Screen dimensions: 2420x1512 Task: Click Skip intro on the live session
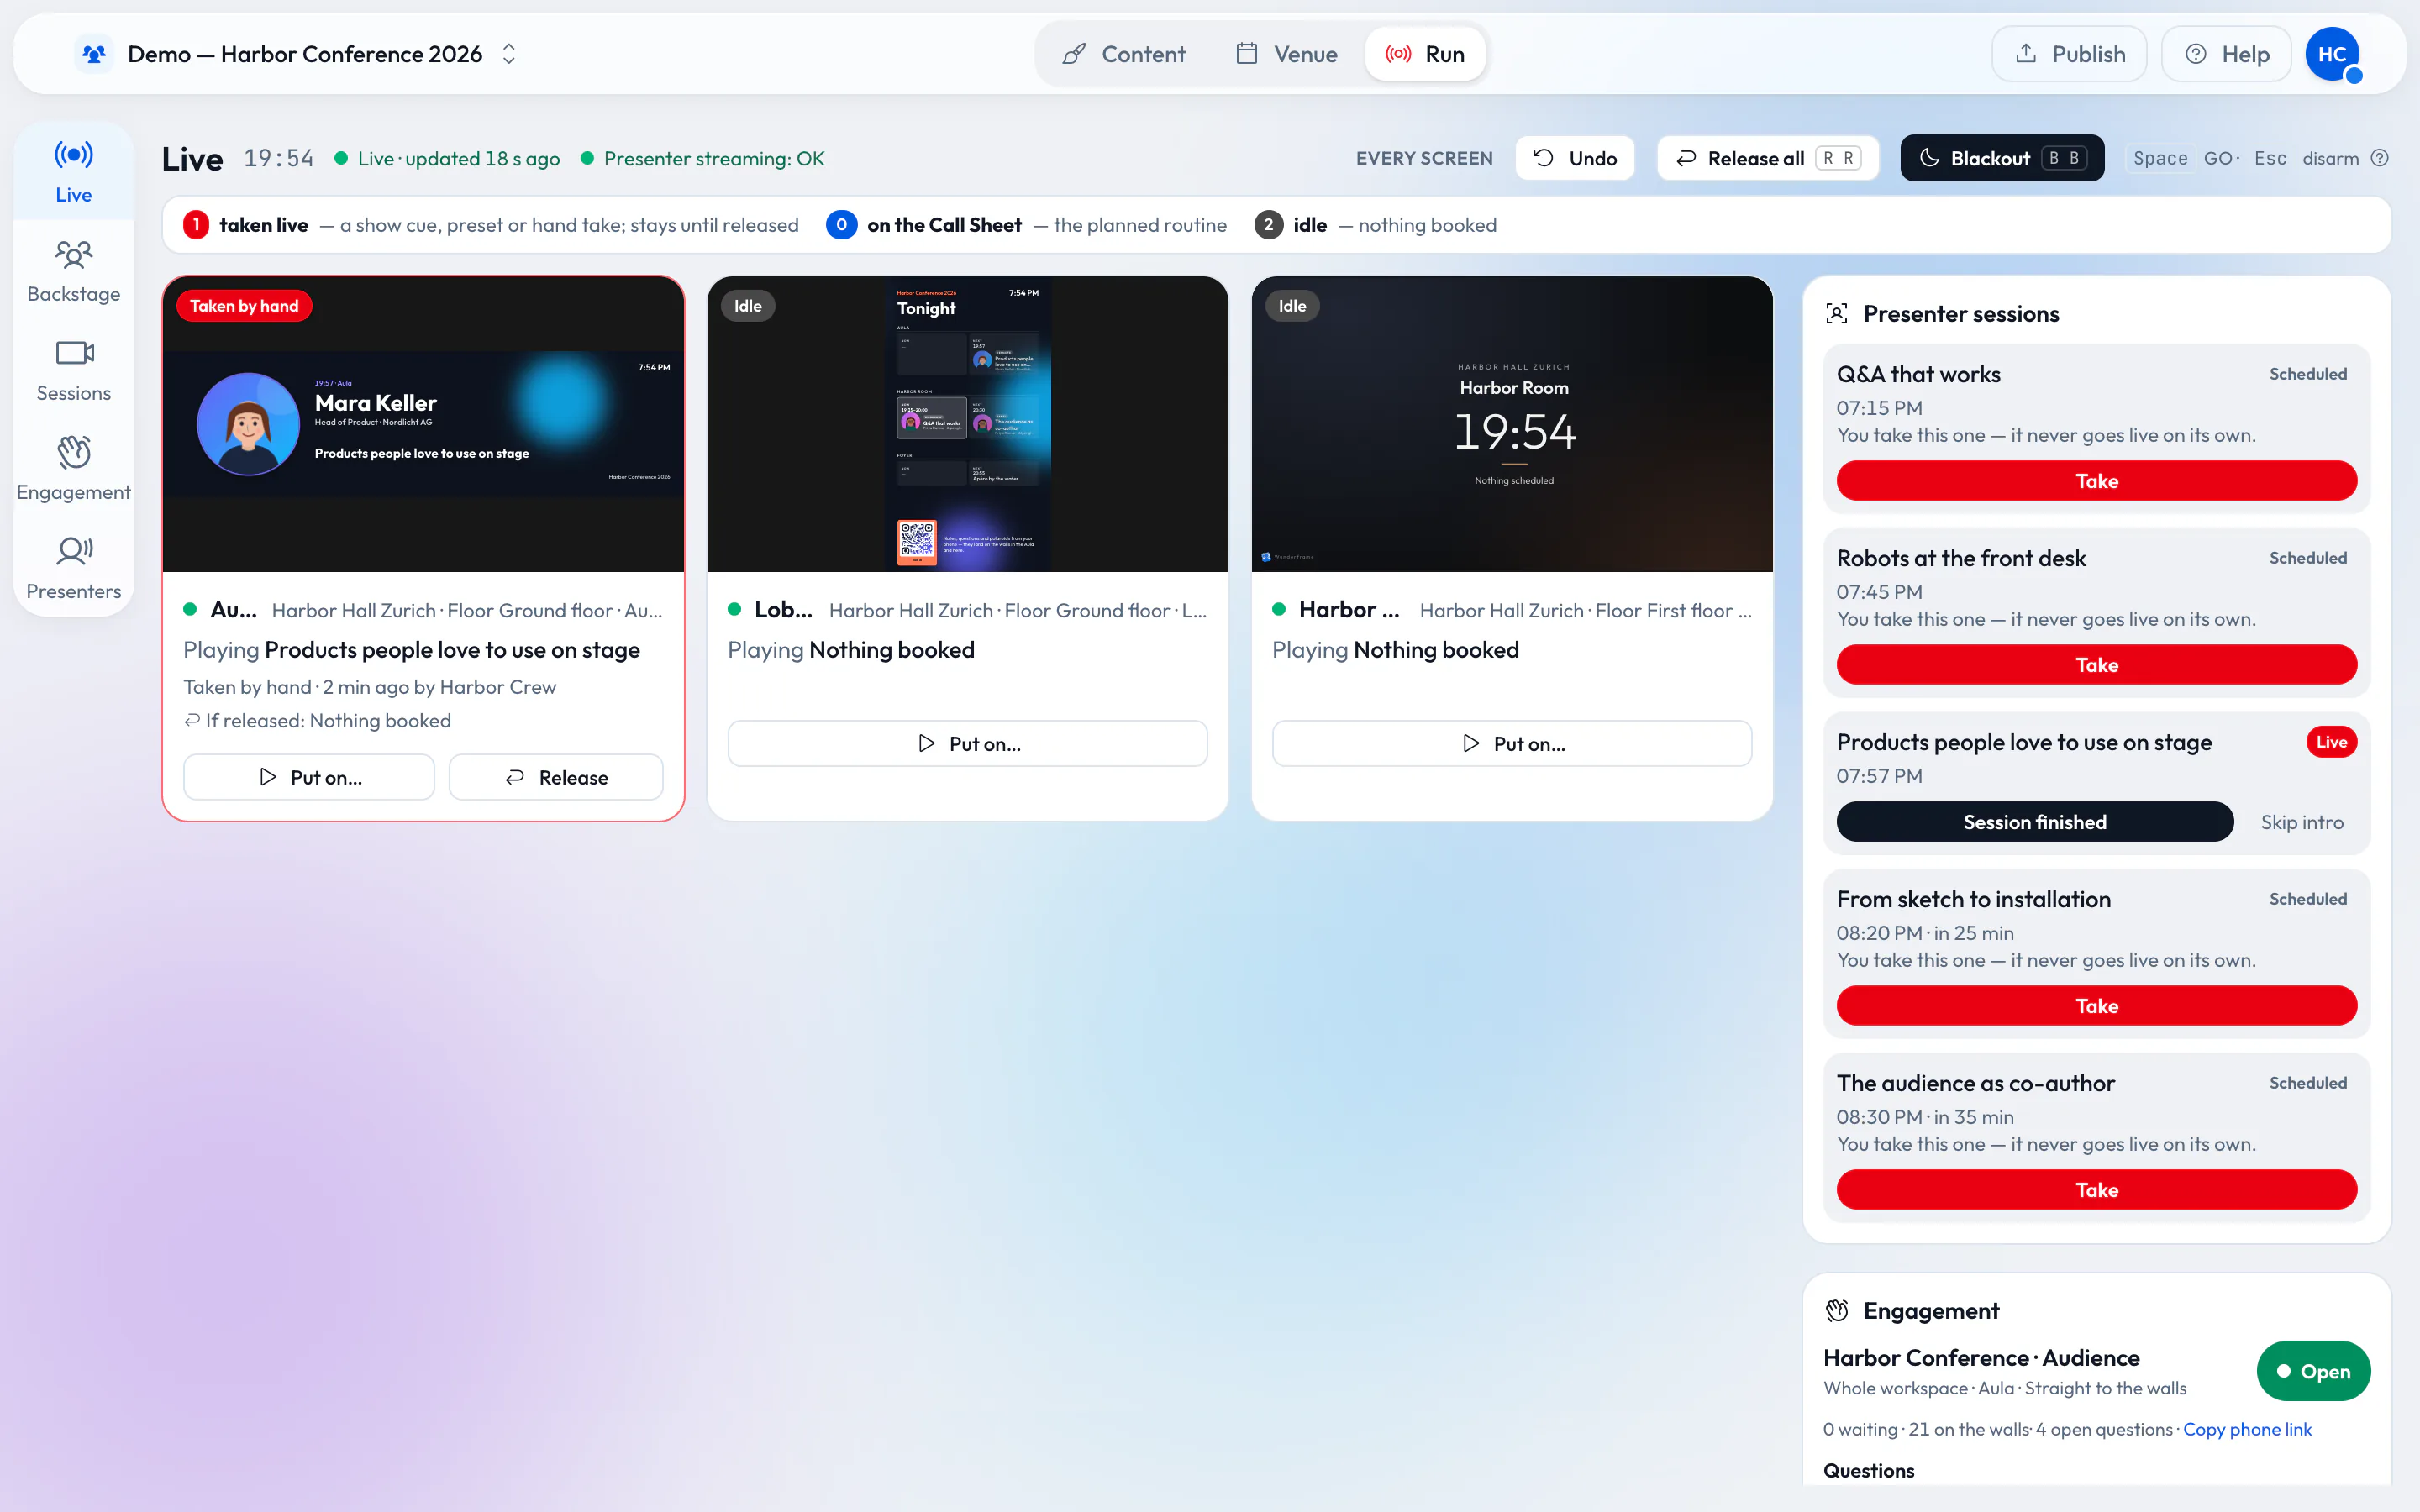click(x=2301, y=822)
